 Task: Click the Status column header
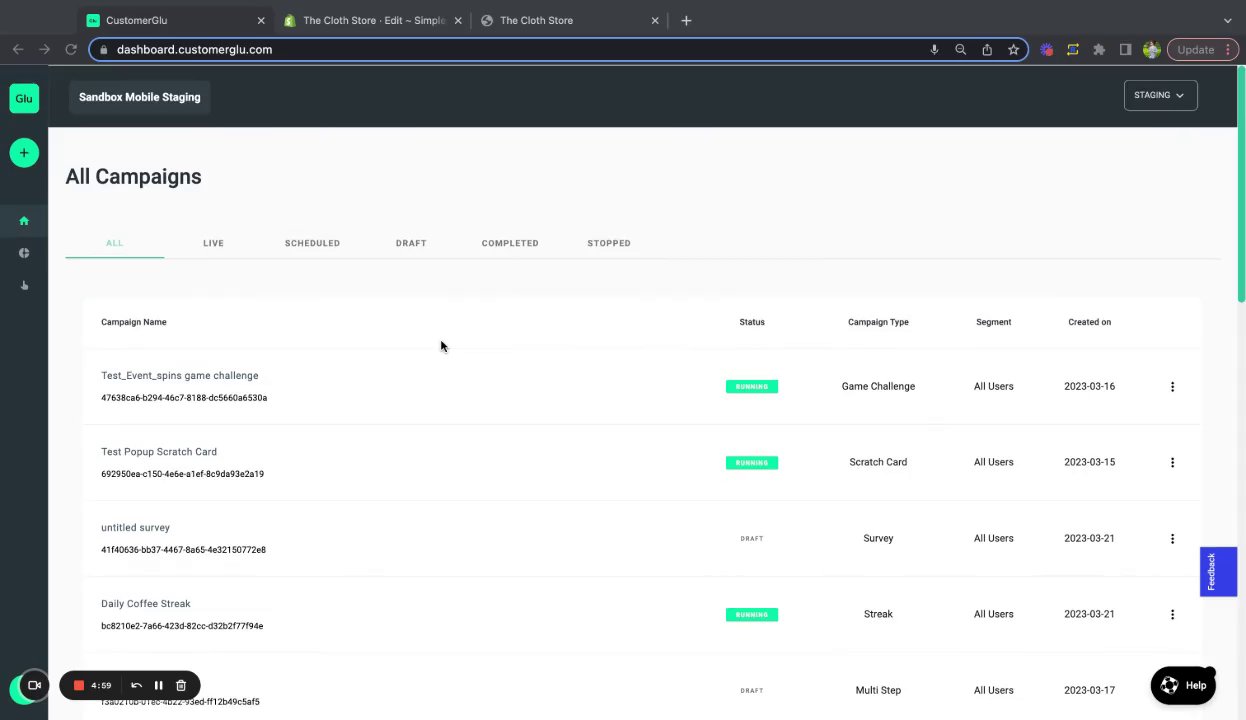click(x=752, y=322)
